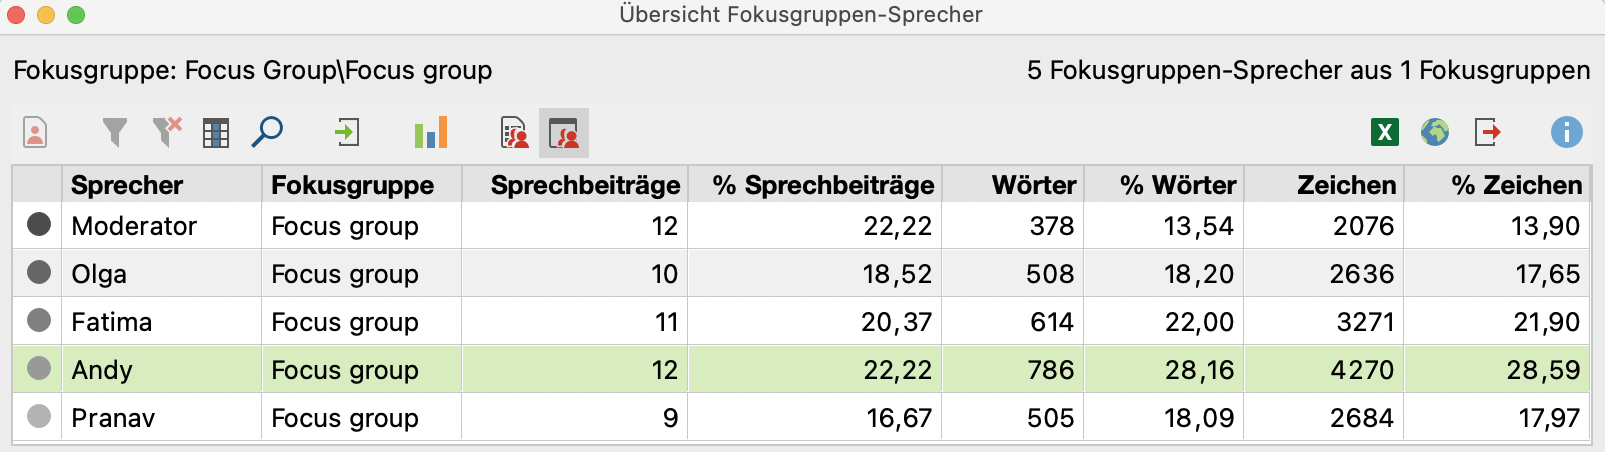Select the Fatima speaker row

pyautogui.click(x=112, y=322)
